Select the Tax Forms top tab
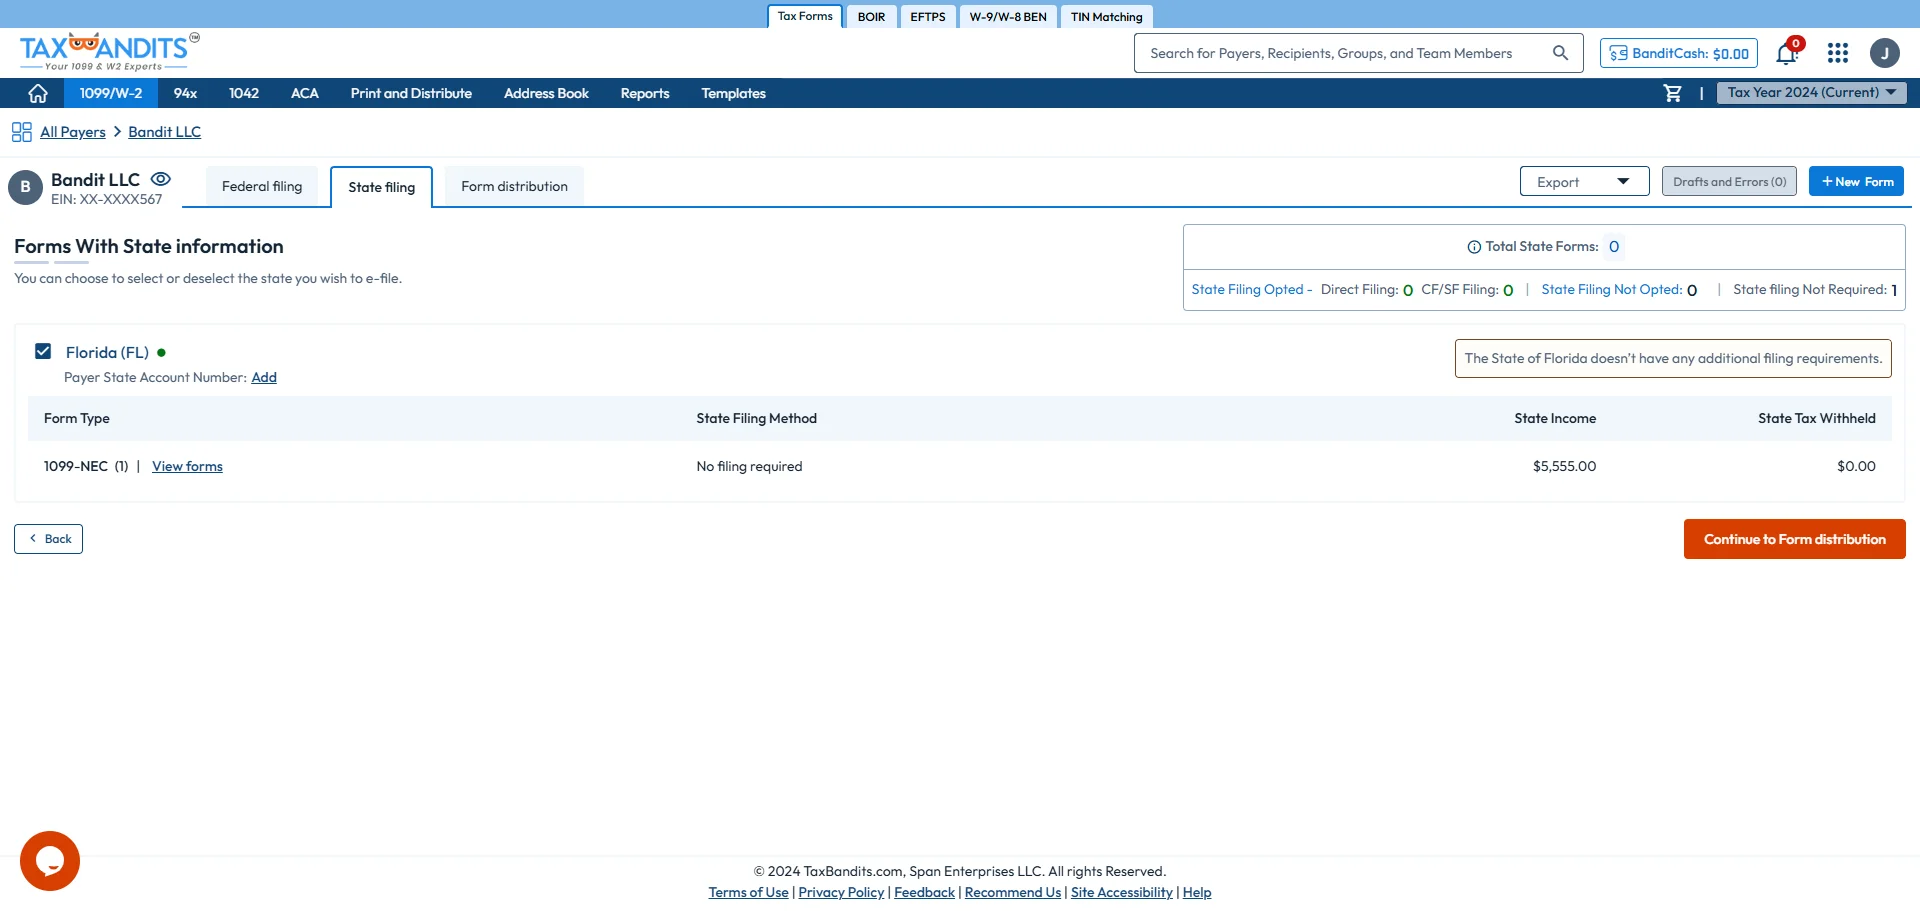 click(805, 16)
